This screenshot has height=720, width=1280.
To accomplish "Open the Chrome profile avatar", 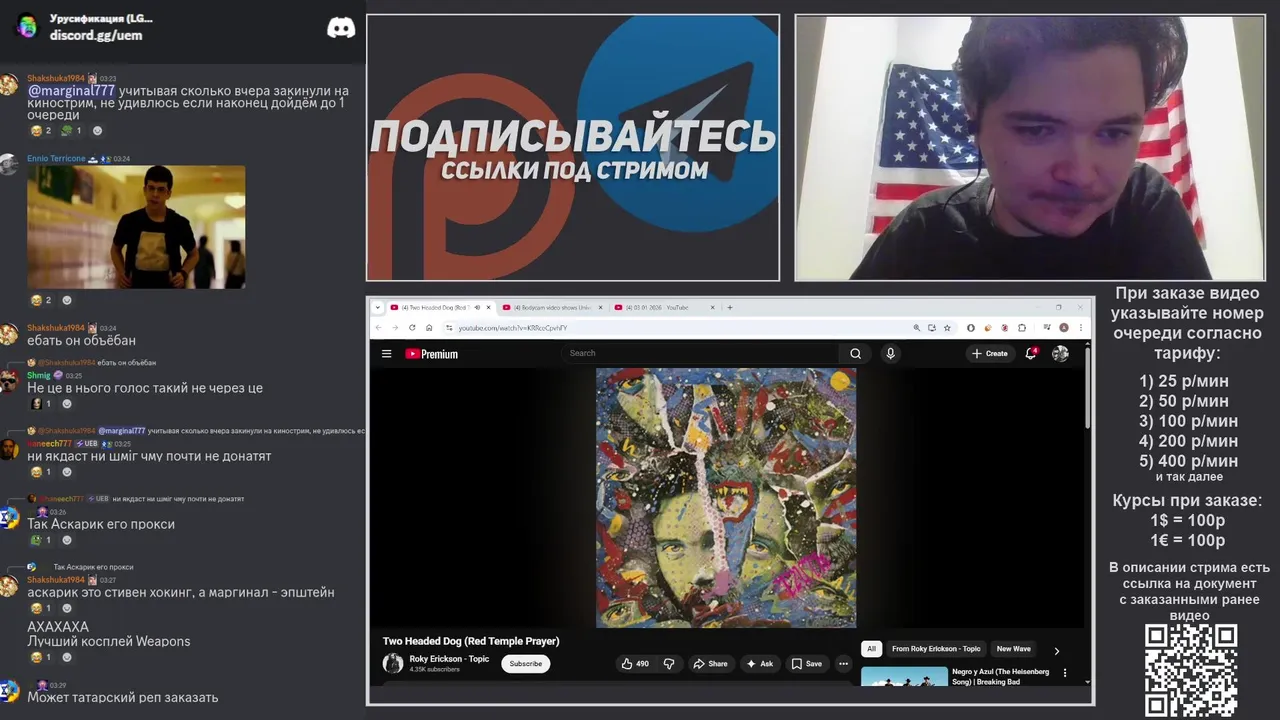I will click(x=1063, y=328).
